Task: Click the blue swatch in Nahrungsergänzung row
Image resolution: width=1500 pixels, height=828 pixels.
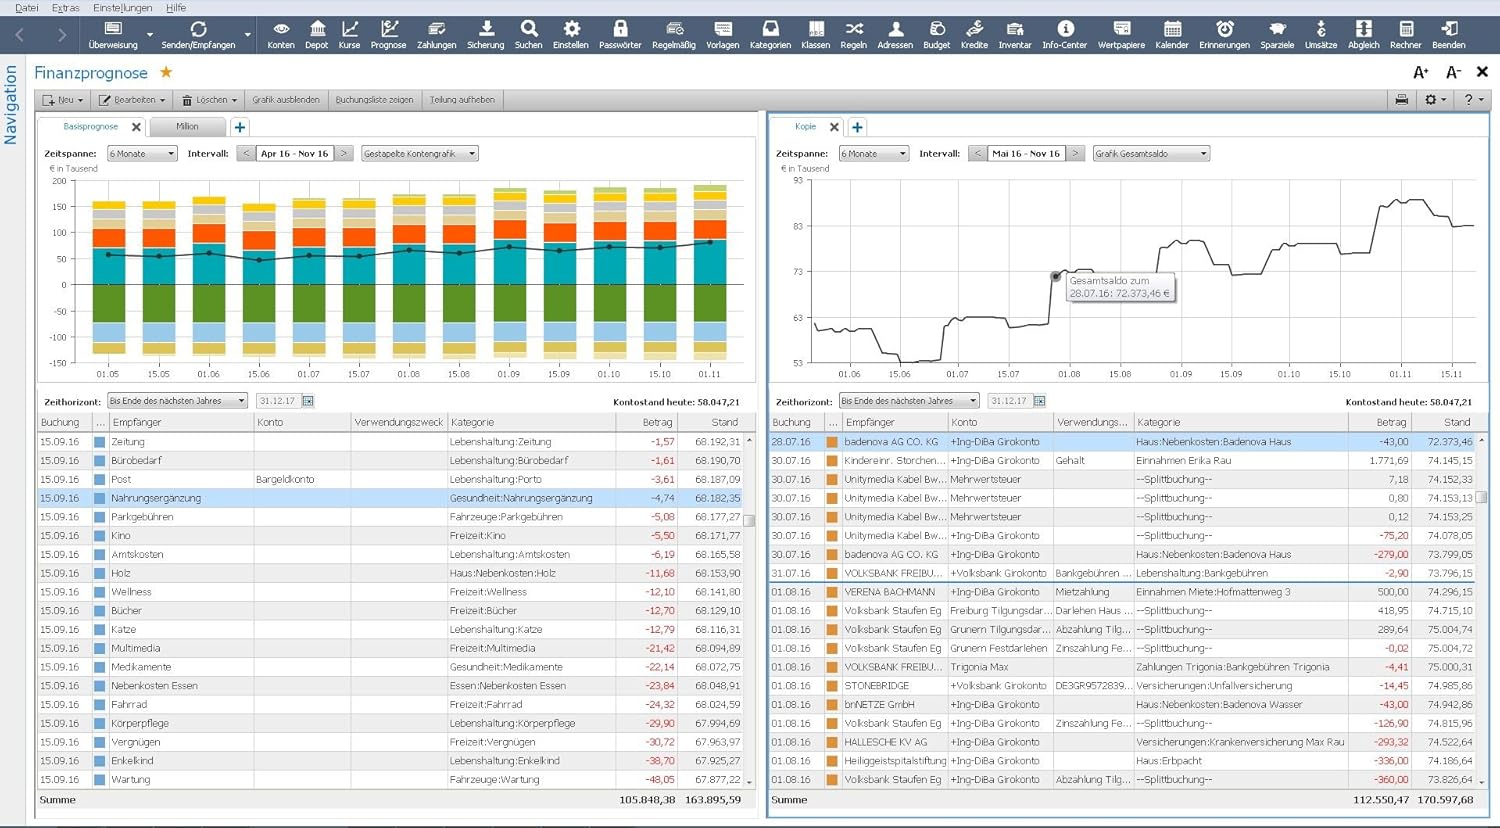Action: click(x=99, y=498)
